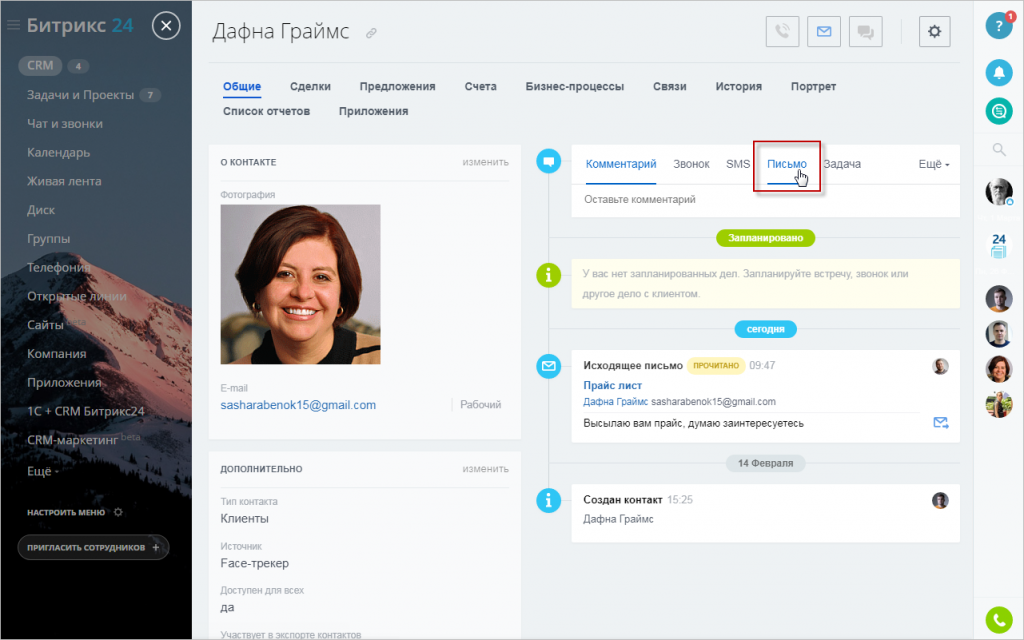Screen dimensions: 1024x640
Task: Open Календарь in sidebar
Action: tap(58, 152)
